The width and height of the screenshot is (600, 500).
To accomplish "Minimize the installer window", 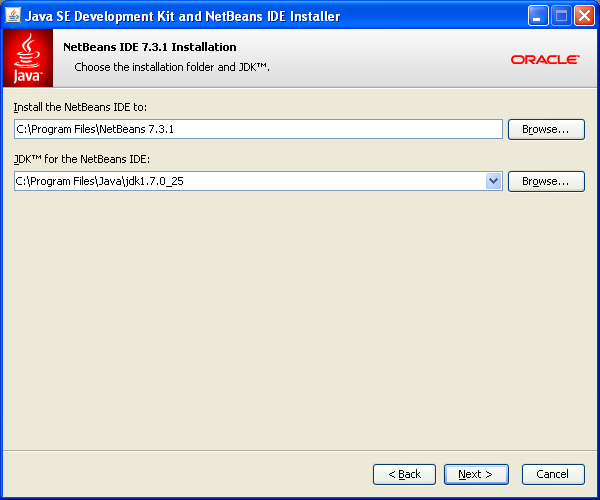I will 538,16.
